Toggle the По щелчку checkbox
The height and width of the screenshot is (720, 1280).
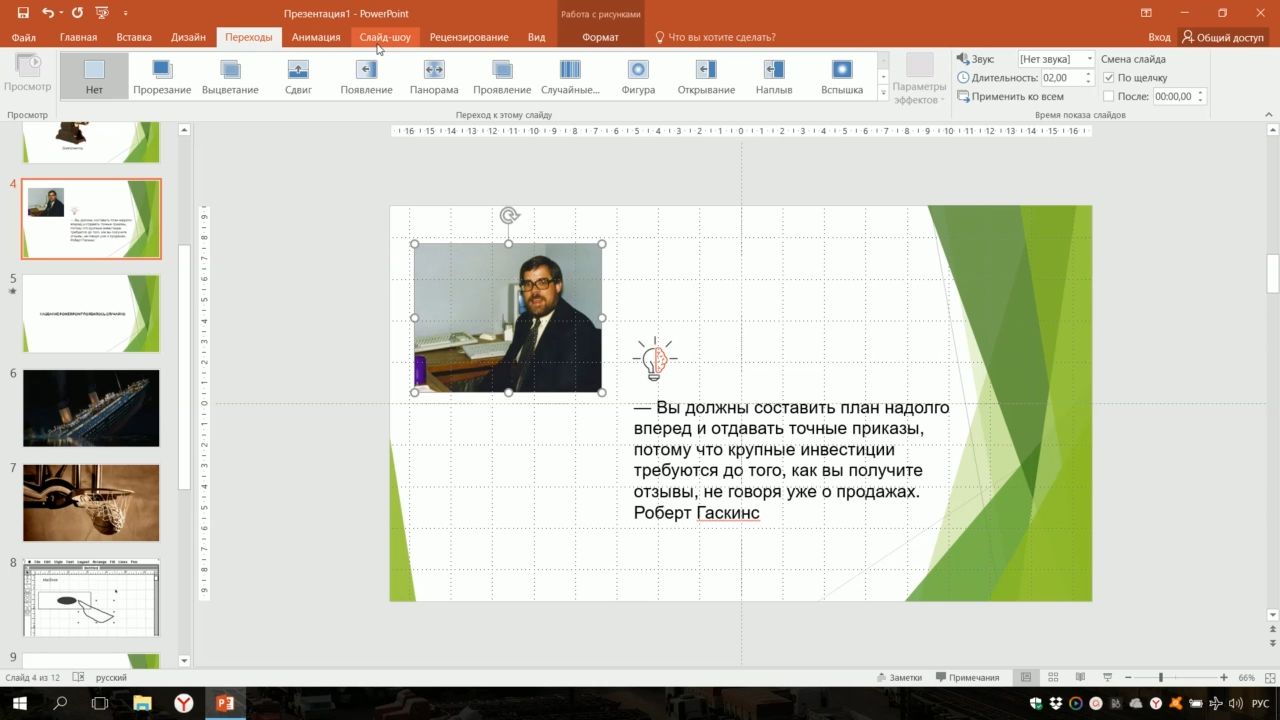(x=1108, y=78)
